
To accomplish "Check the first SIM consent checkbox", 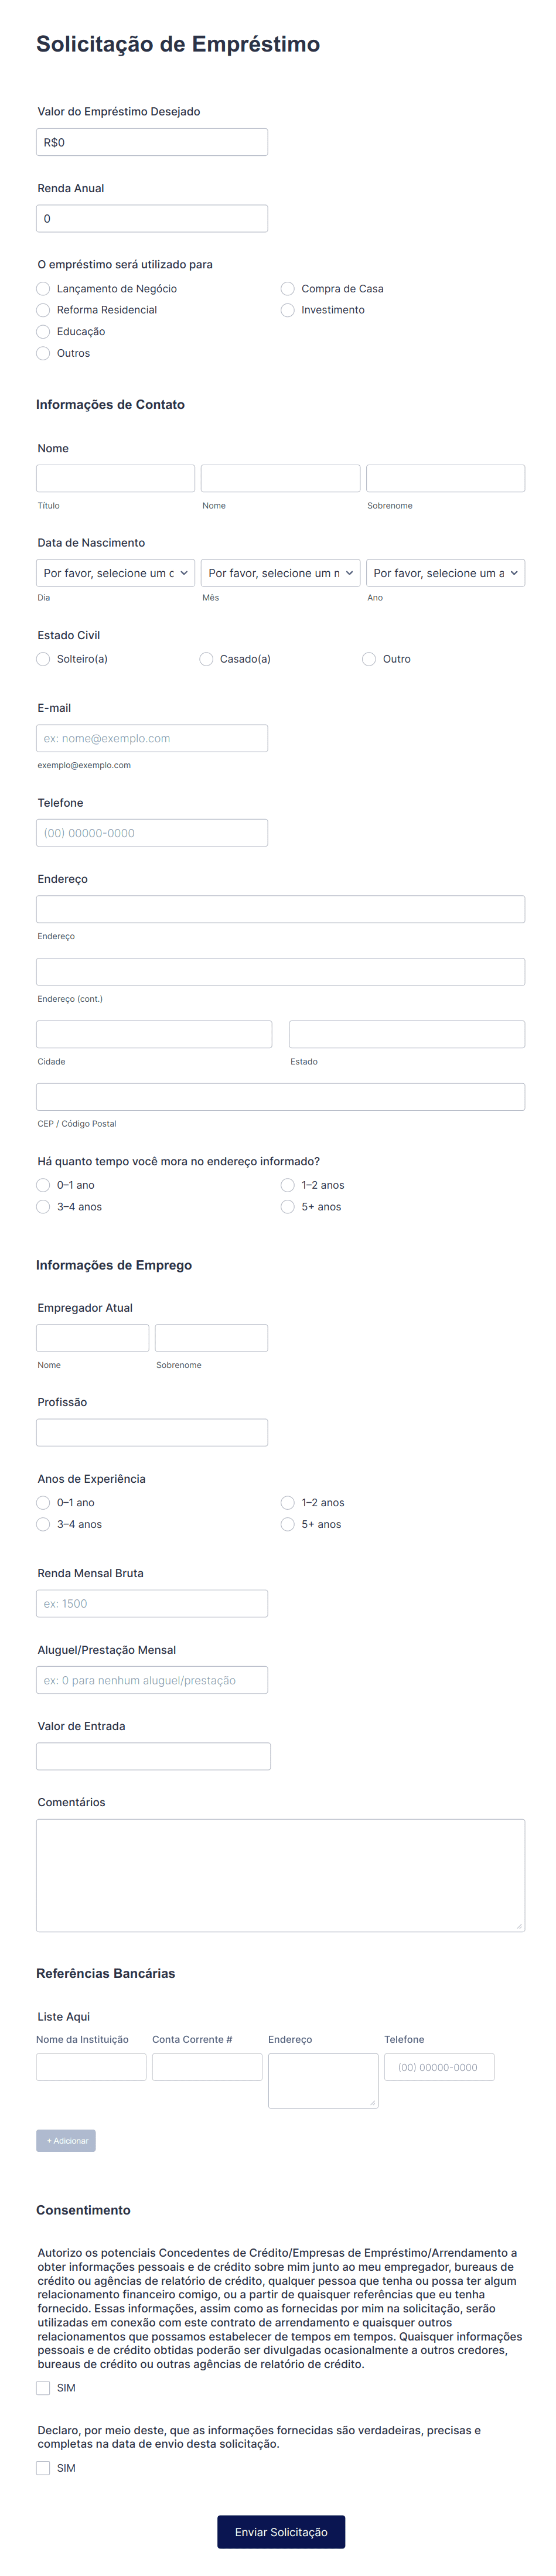I will pyautogui.click(x=43, y=2388).
